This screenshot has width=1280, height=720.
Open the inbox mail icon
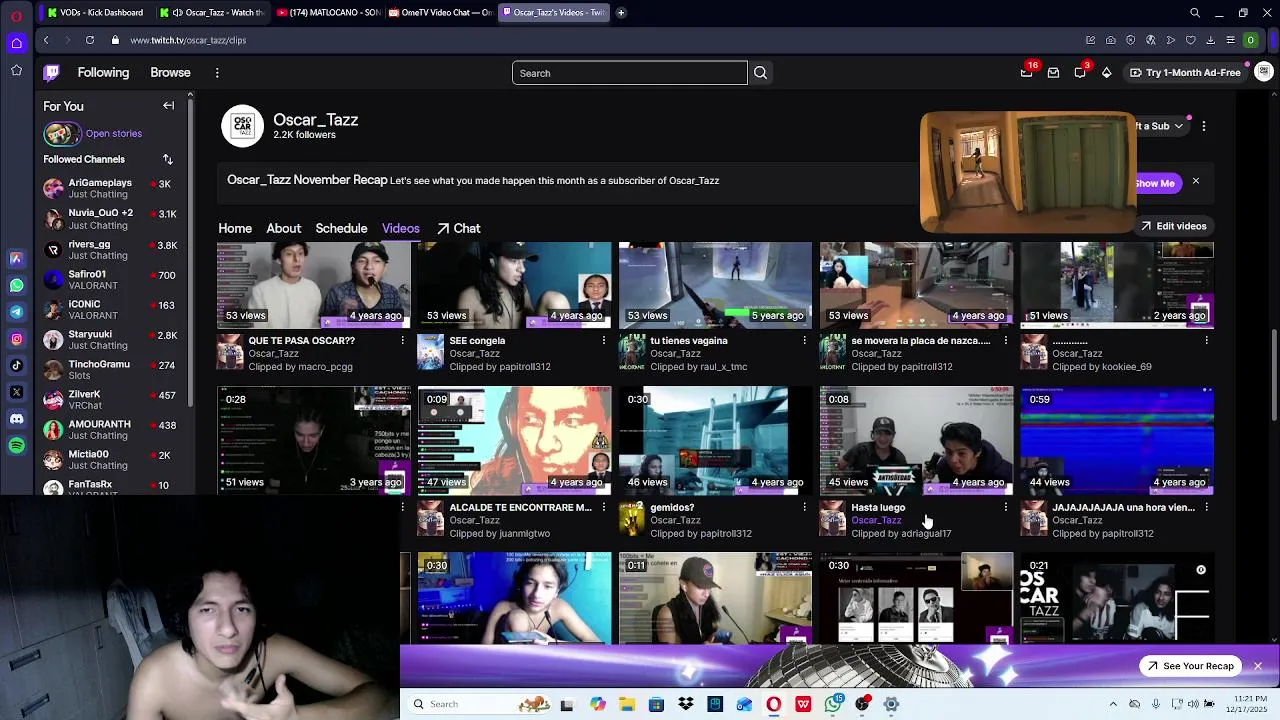pyautogui.click(x=1053, y=72)
